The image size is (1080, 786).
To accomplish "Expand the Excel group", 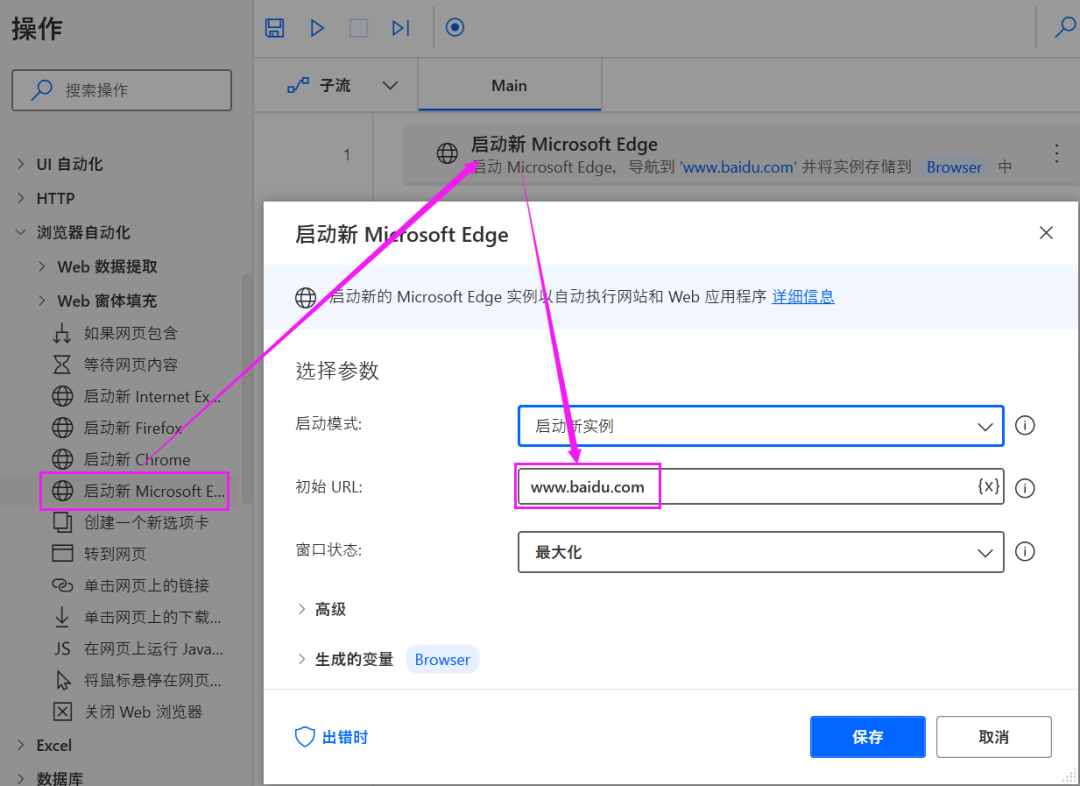I will [21, 745].
